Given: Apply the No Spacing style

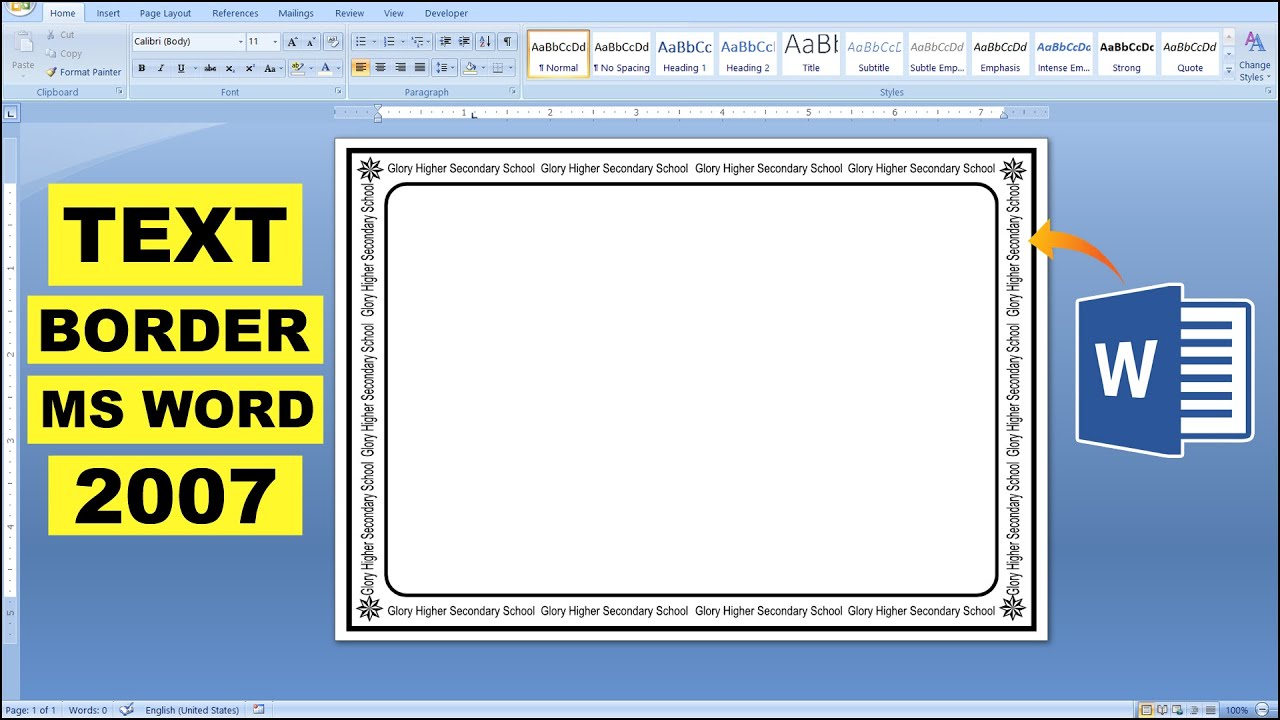Looking at the screenshot, I should click(x=621, y=53).
